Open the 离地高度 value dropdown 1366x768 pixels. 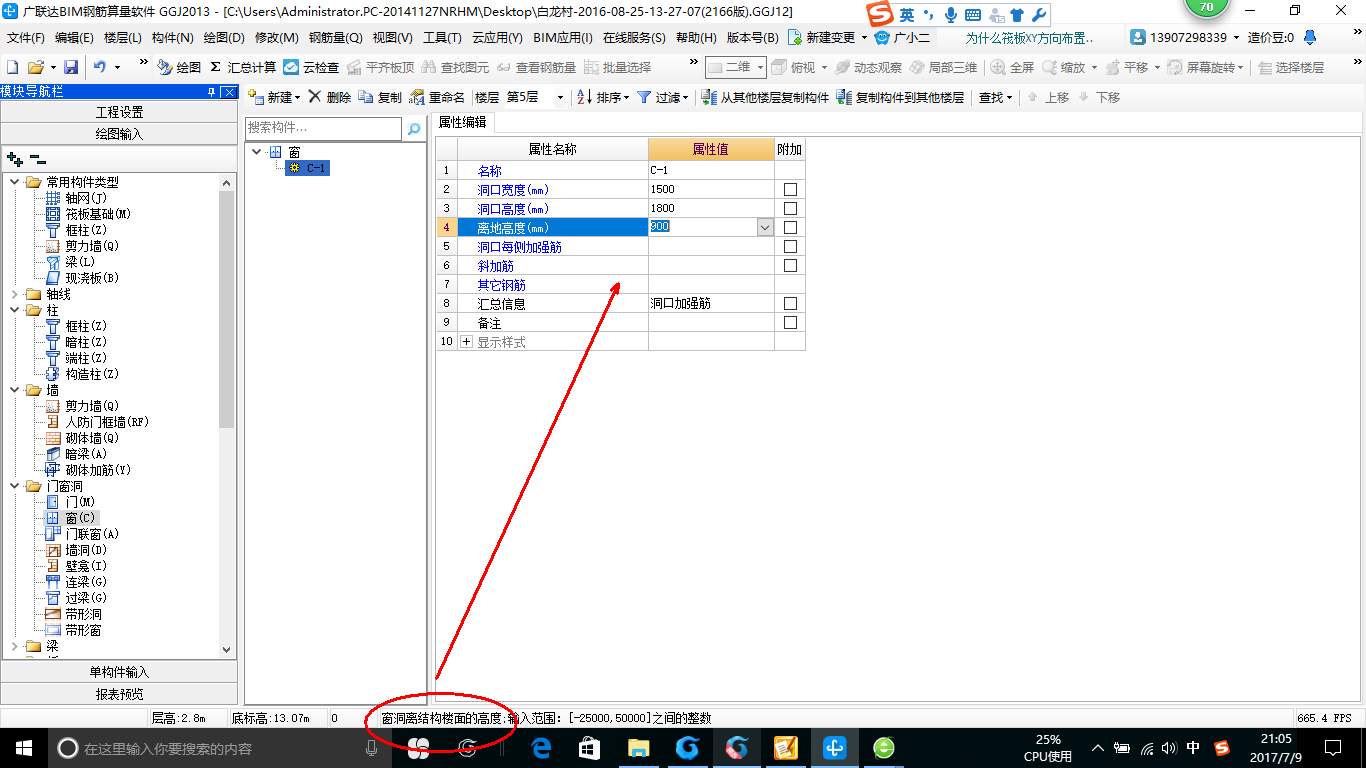[x=765, y=227]
